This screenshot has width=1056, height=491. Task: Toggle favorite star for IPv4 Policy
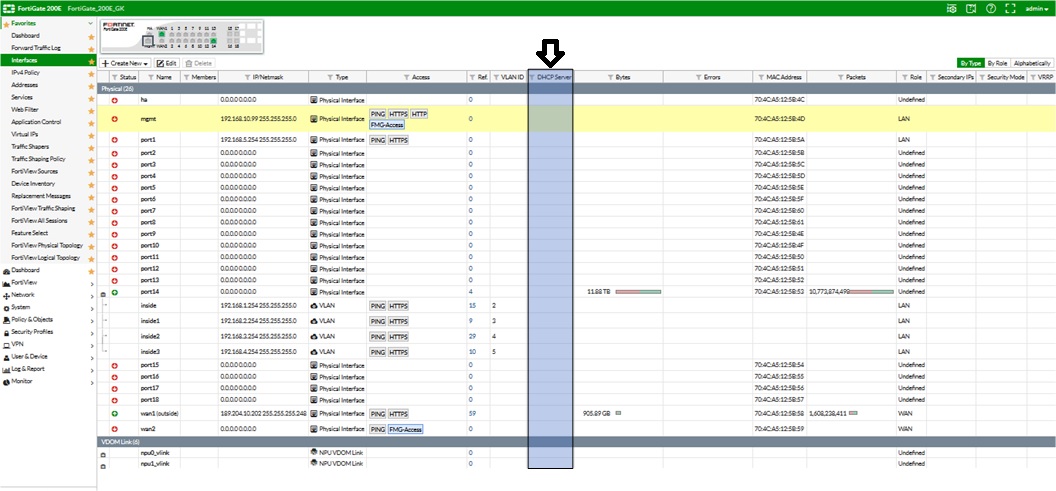click(91, 73)
